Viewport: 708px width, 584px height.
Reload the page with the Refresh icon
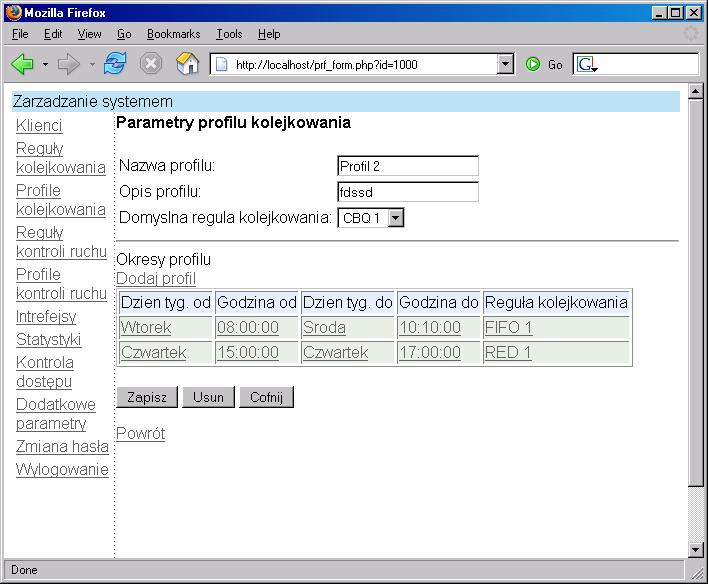(115, 63)
